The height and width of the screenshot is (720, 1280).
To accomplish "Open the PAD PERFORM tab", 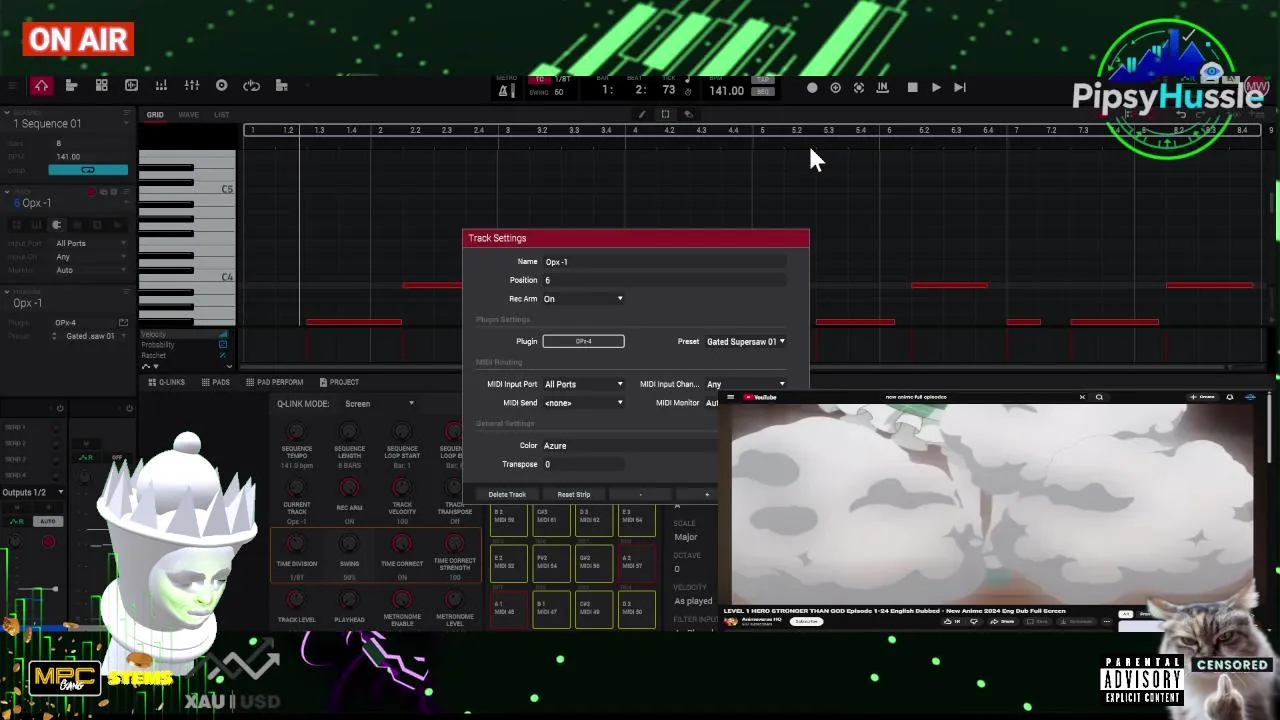I will [274, 382].
